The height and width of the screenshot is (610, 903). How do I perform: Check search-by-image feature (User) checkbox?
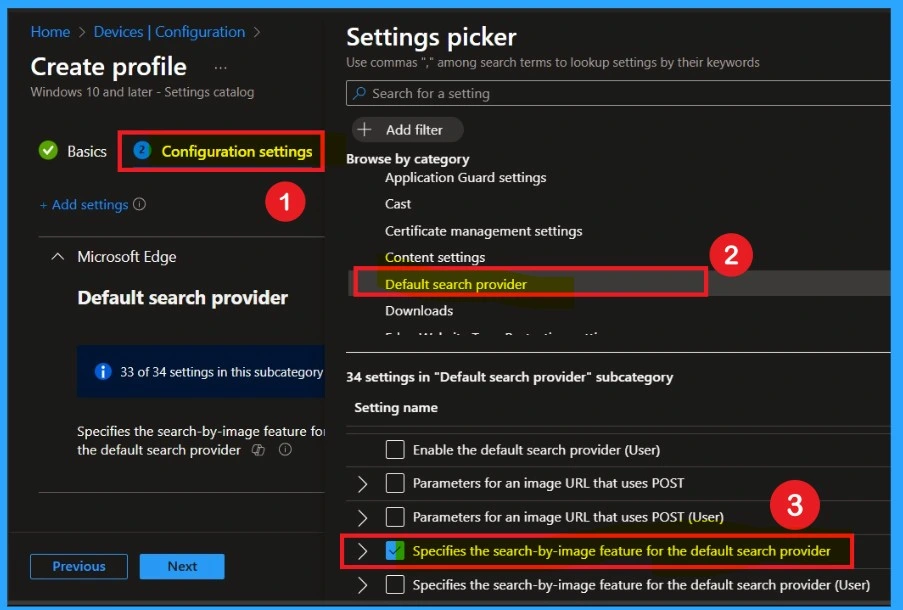point(395,585)
